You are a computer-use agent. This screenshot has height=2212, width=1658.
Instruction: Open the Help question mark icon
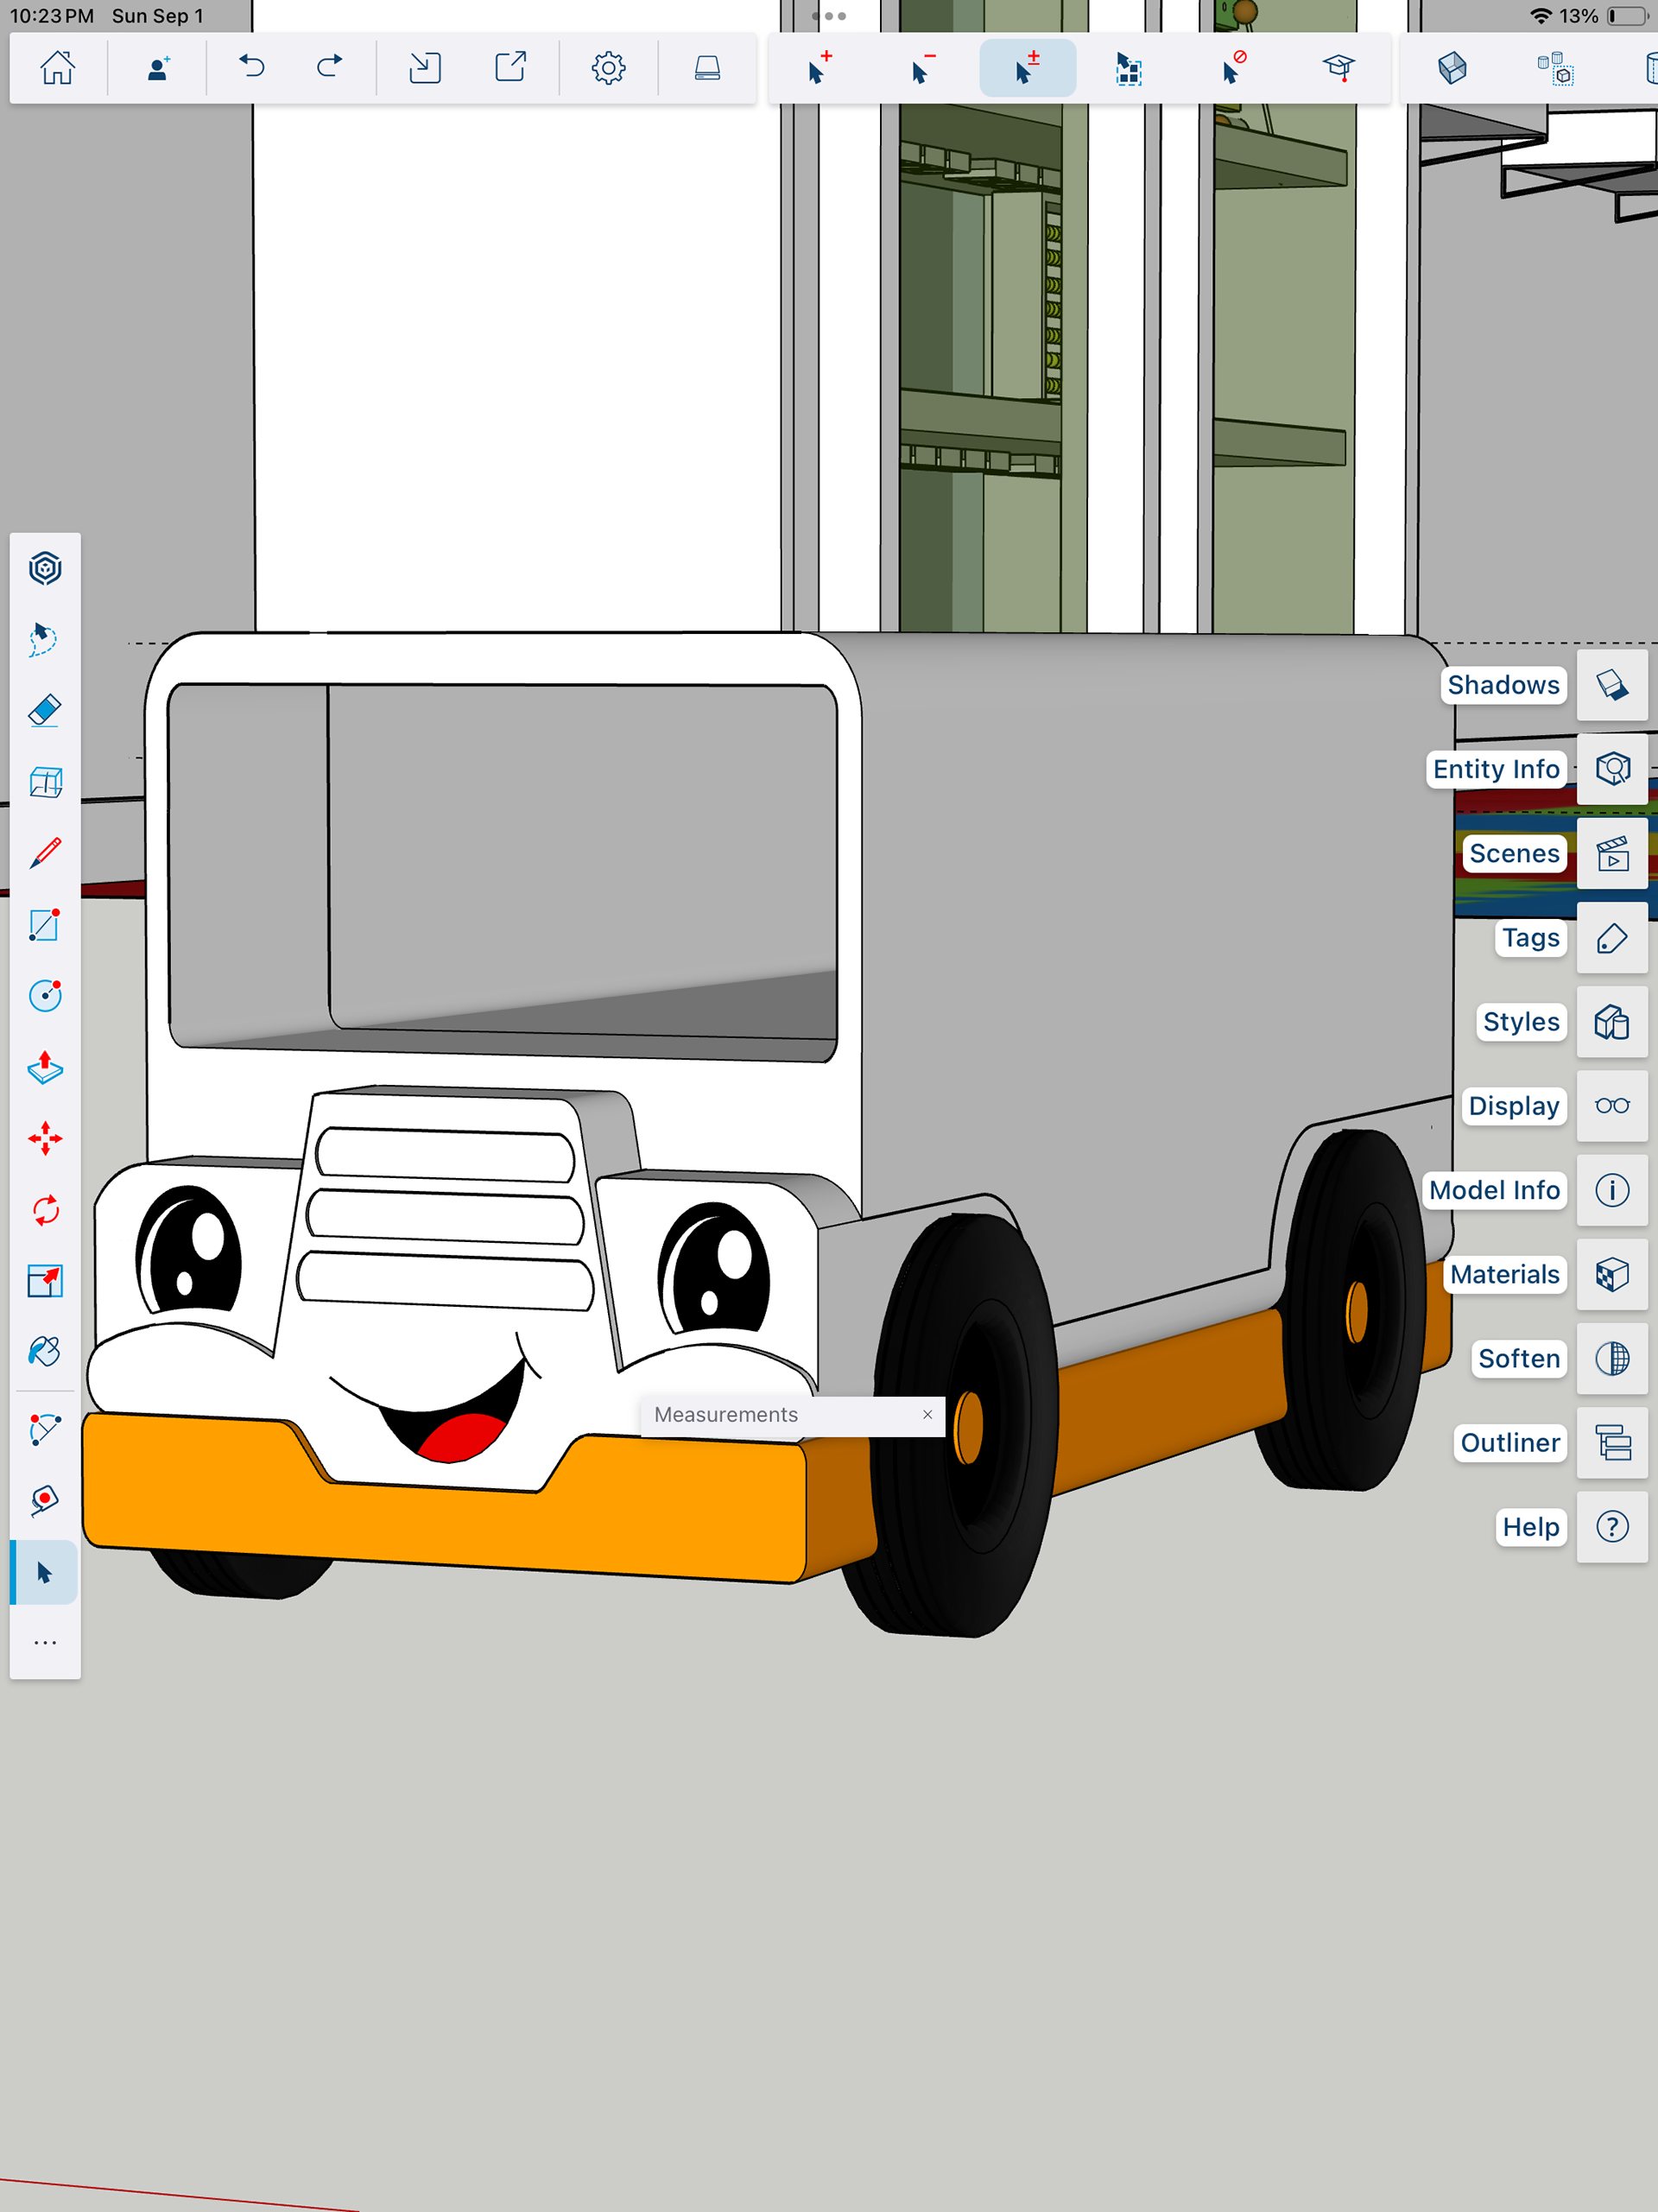(1612, 1527)
